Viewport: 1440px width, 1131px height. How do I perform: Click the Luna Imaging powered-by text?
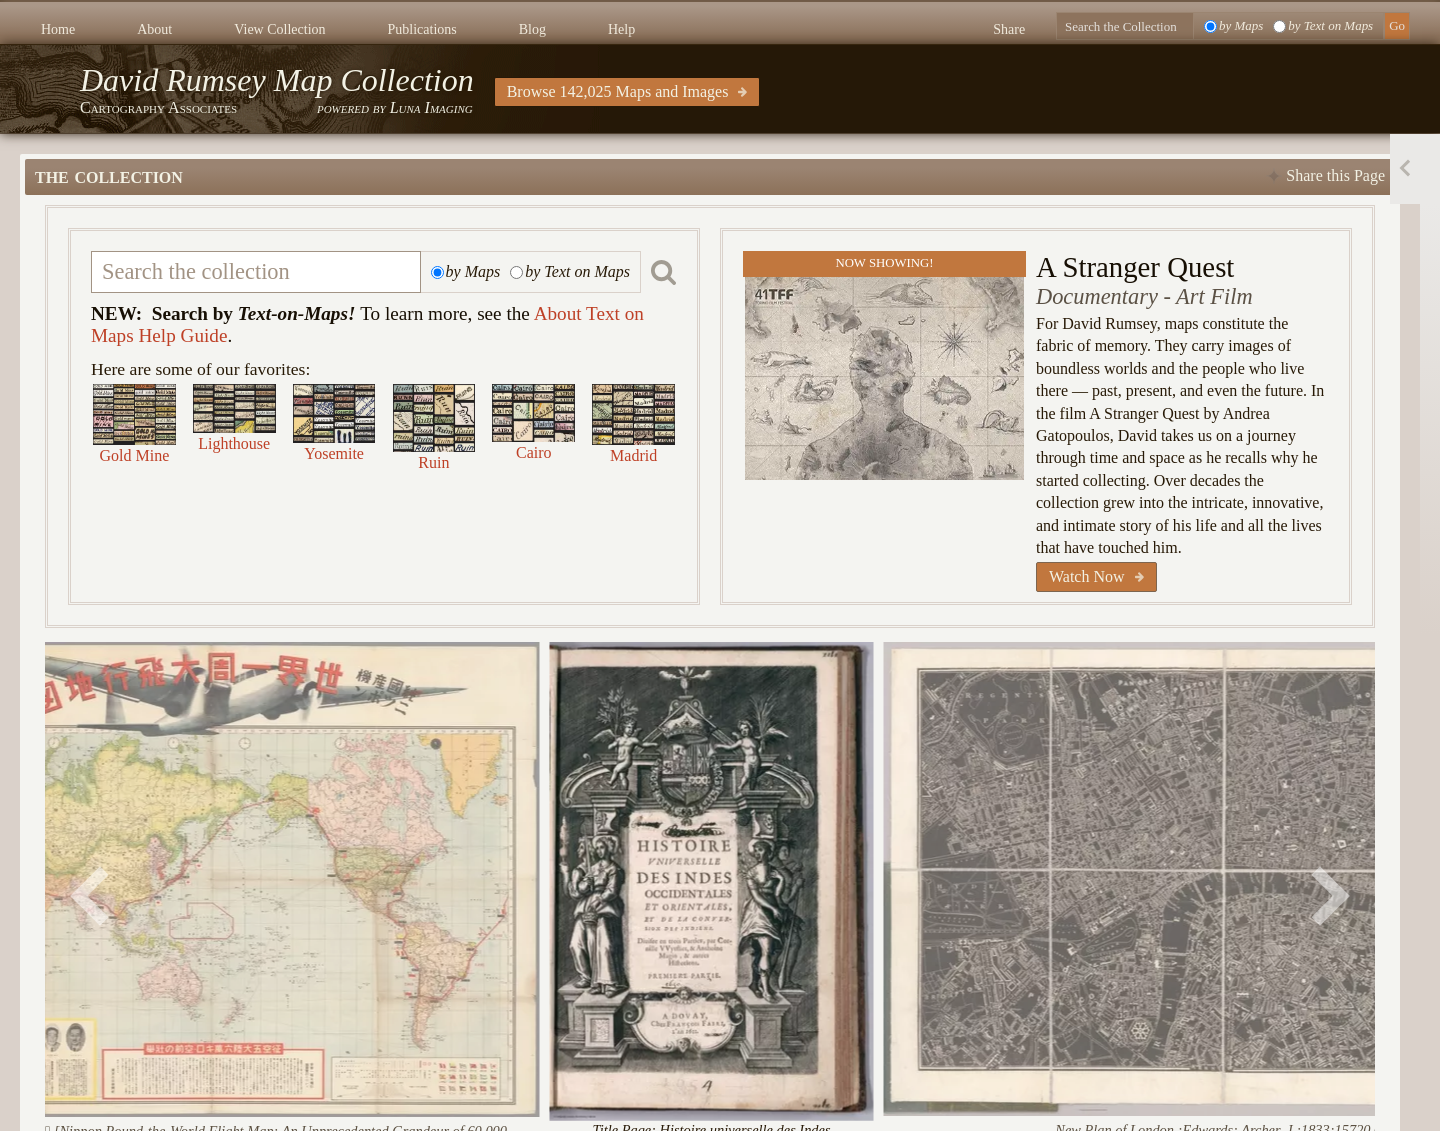click(x=395, y=108)
